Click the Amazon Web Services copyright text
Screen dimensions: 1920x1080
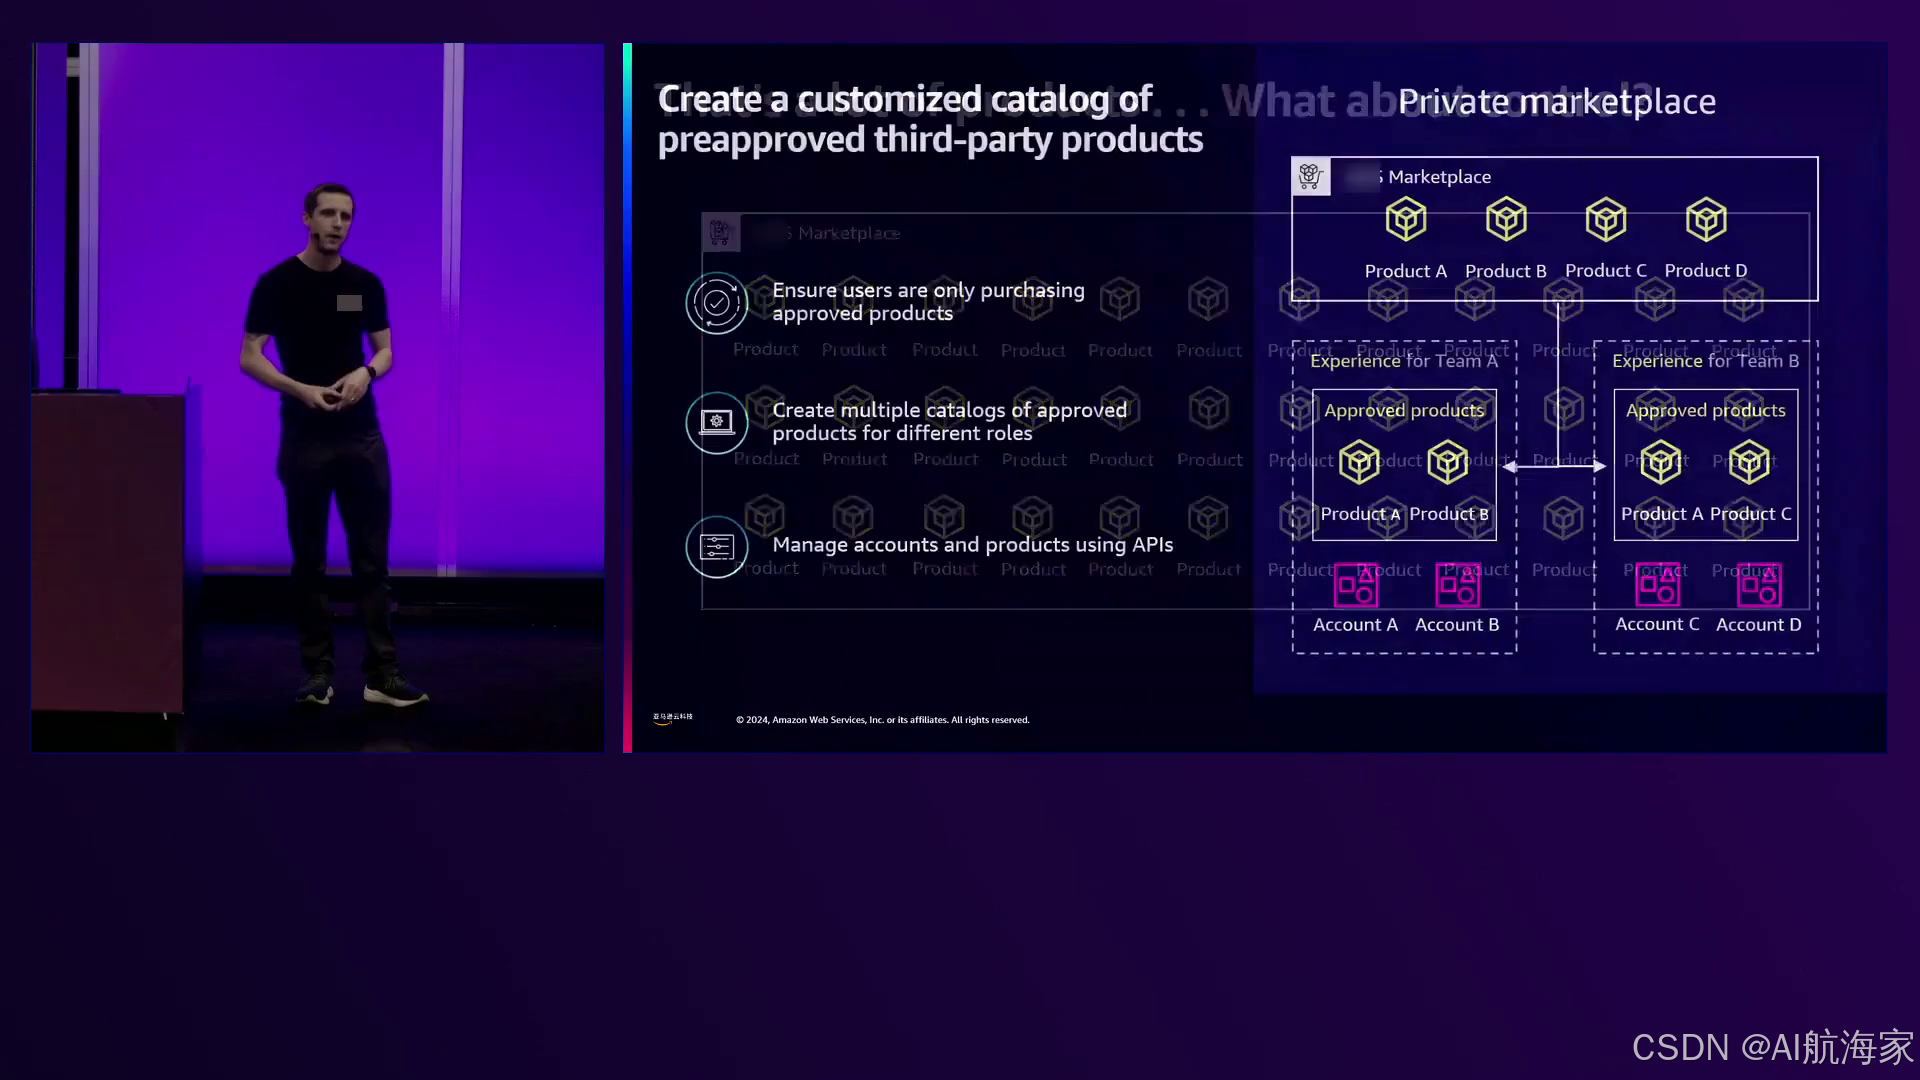[882, 720]
